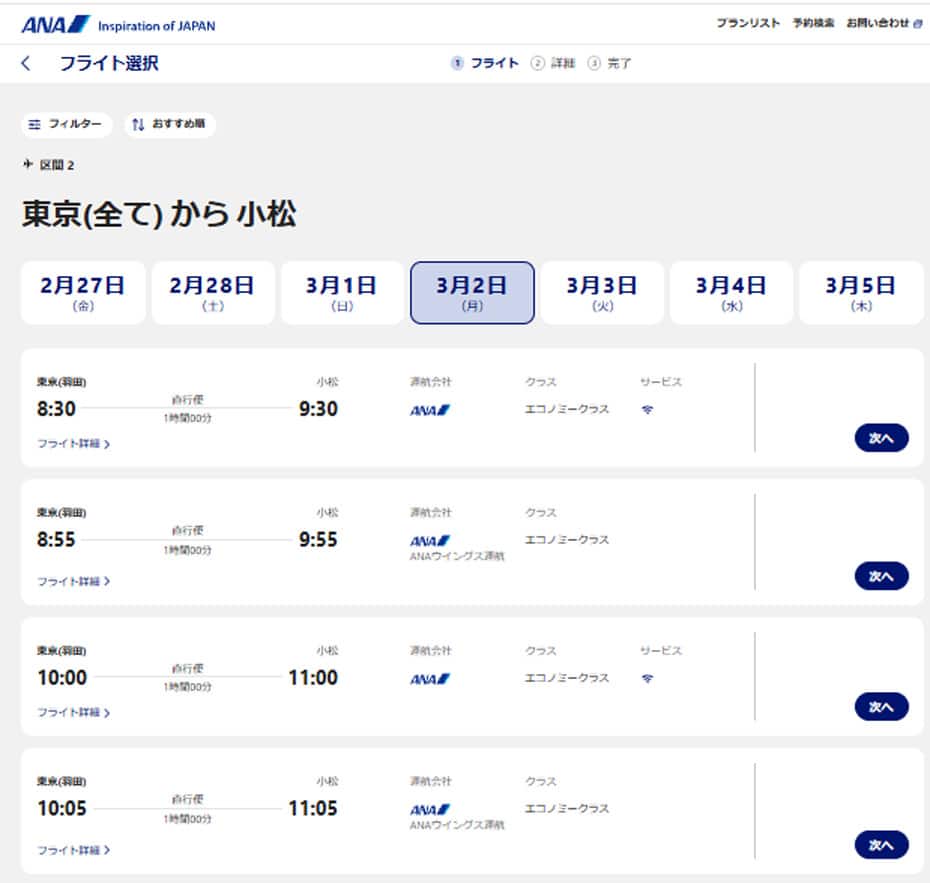Open 予約検索 in the top menu

[813, 23]
